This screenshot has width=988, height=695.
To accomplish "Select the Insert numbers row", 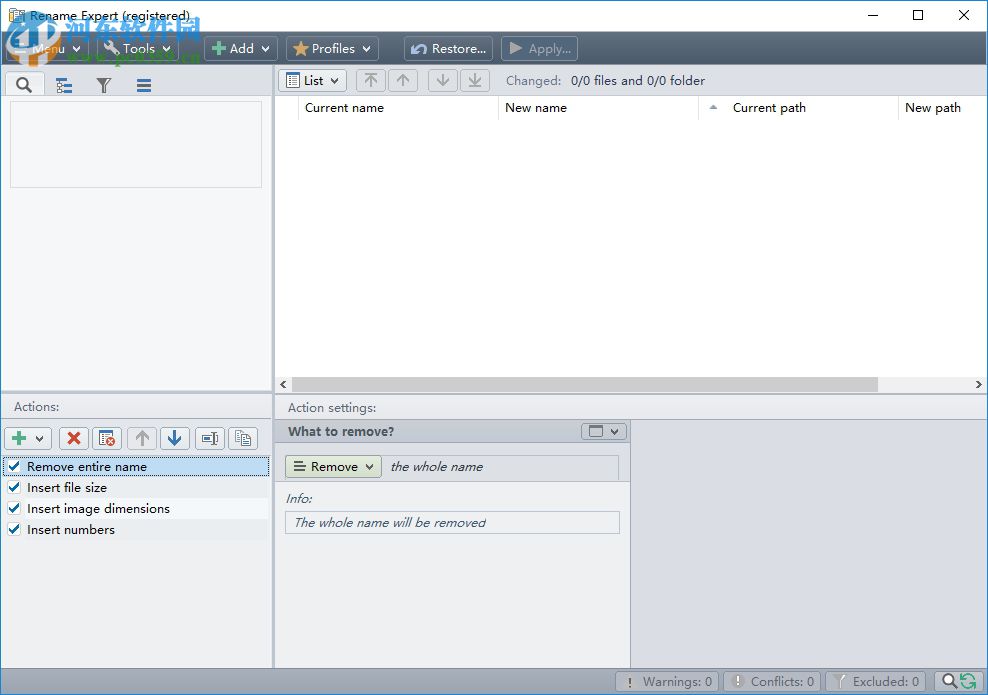I will click(x=136, y=529).
